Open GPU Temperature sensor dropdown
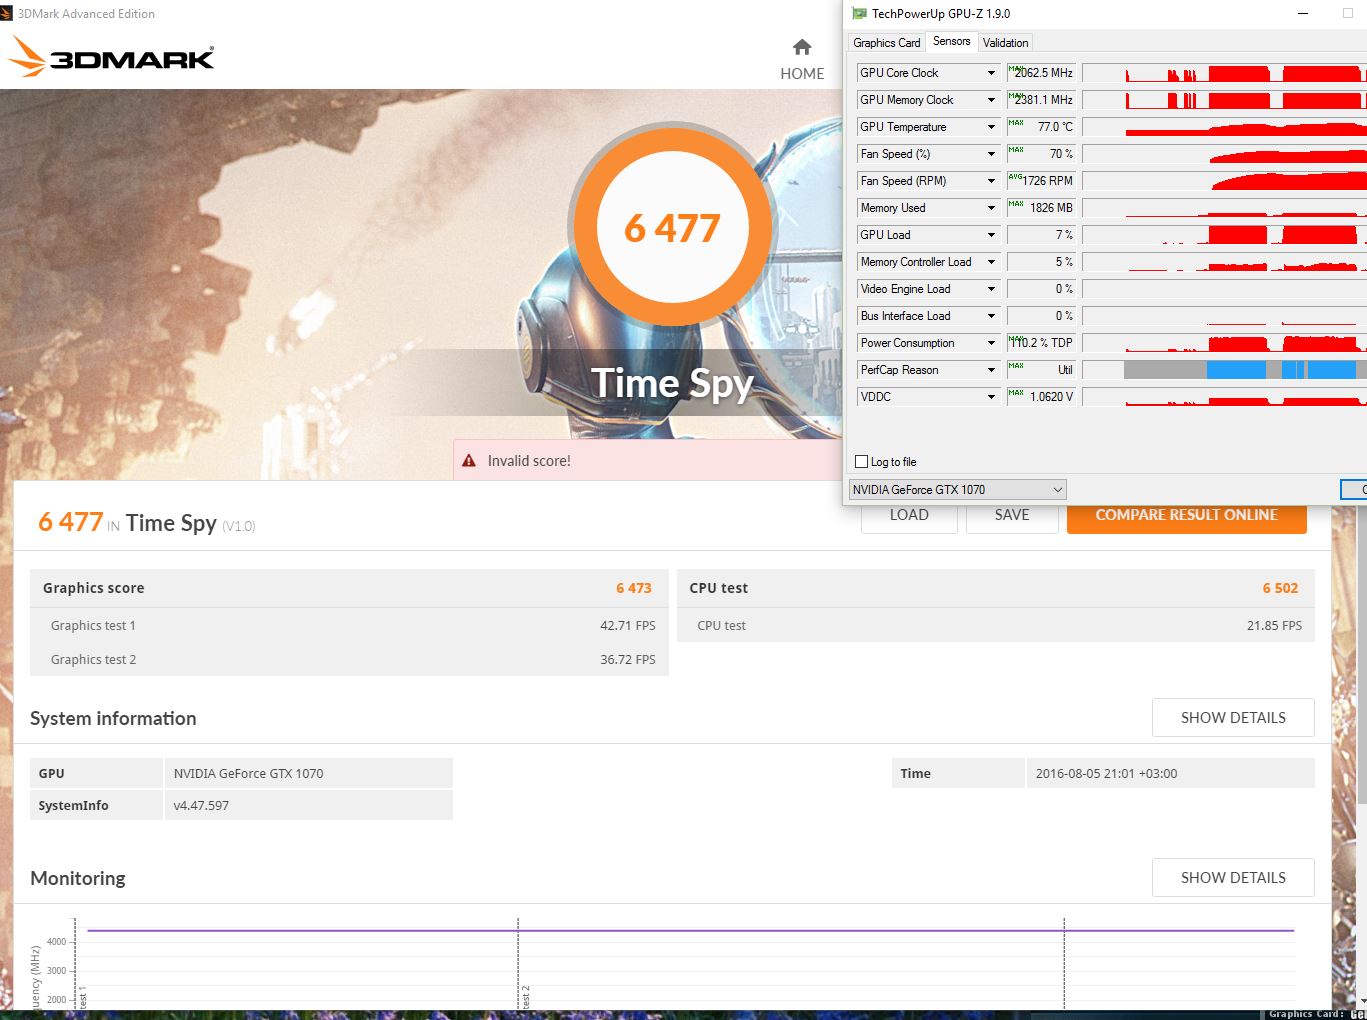Image resolution: width=1367 pixels, height=1020 pixels. click(991, 127)
